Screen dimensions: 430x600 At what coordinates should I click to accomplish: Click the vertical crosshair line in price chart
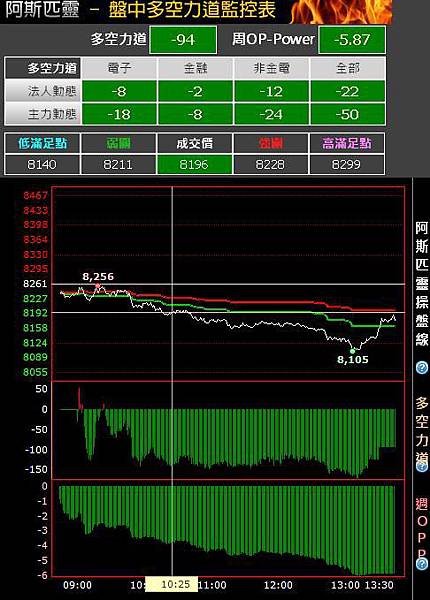coord(172,283)
